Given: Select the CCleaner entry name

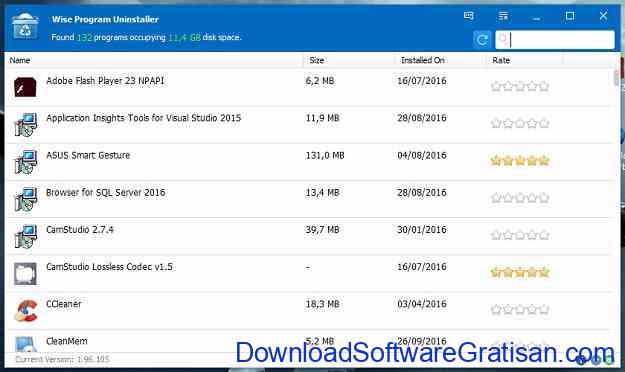Looking at the screenshot, I should (x=64, y=304).
